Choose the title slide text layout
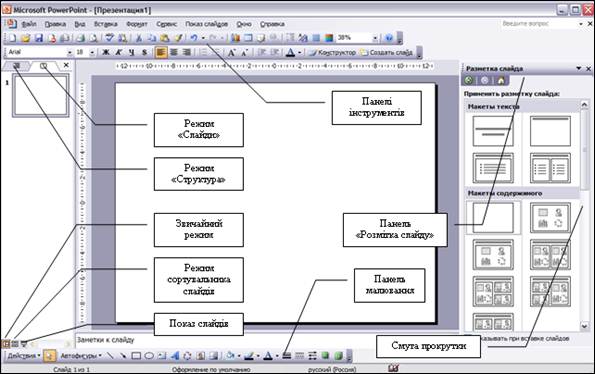The width and height of the screenshot is (595, 374). pos(493,131)
